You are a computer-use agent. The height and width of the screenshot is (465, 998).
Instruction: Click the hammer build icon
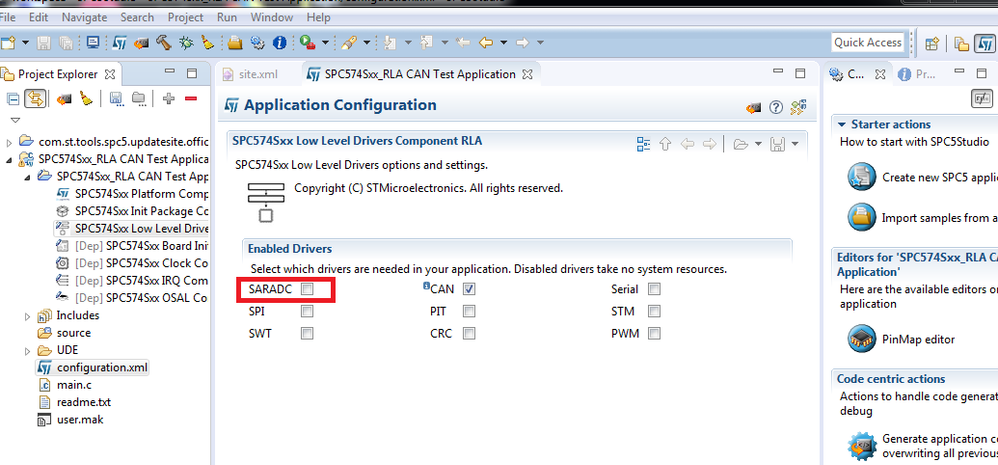[164, 43]
